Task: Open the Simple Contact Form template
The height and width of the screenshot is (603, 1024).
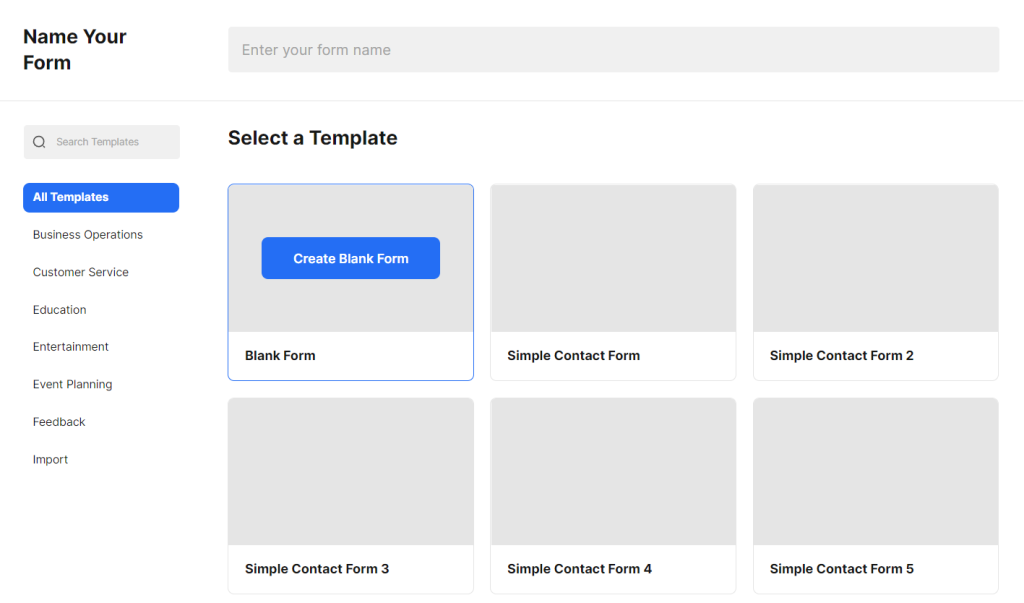Action: point(612,257)
